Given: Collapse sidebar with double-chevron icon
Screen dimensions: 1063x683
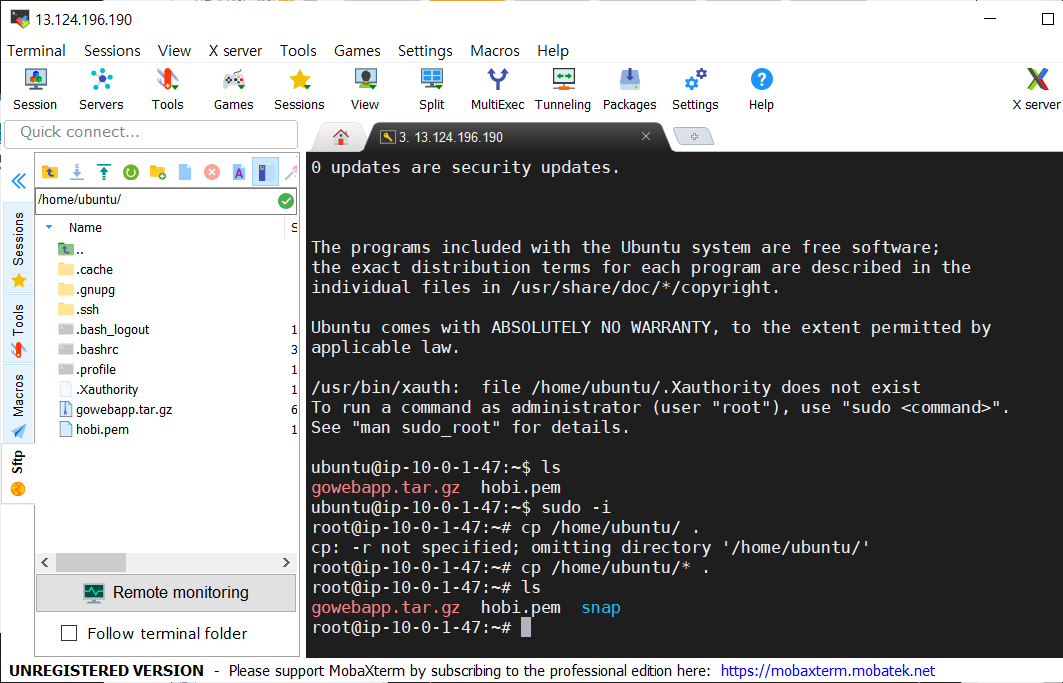Looking at the screenshot, I should (x=18, y=181).
